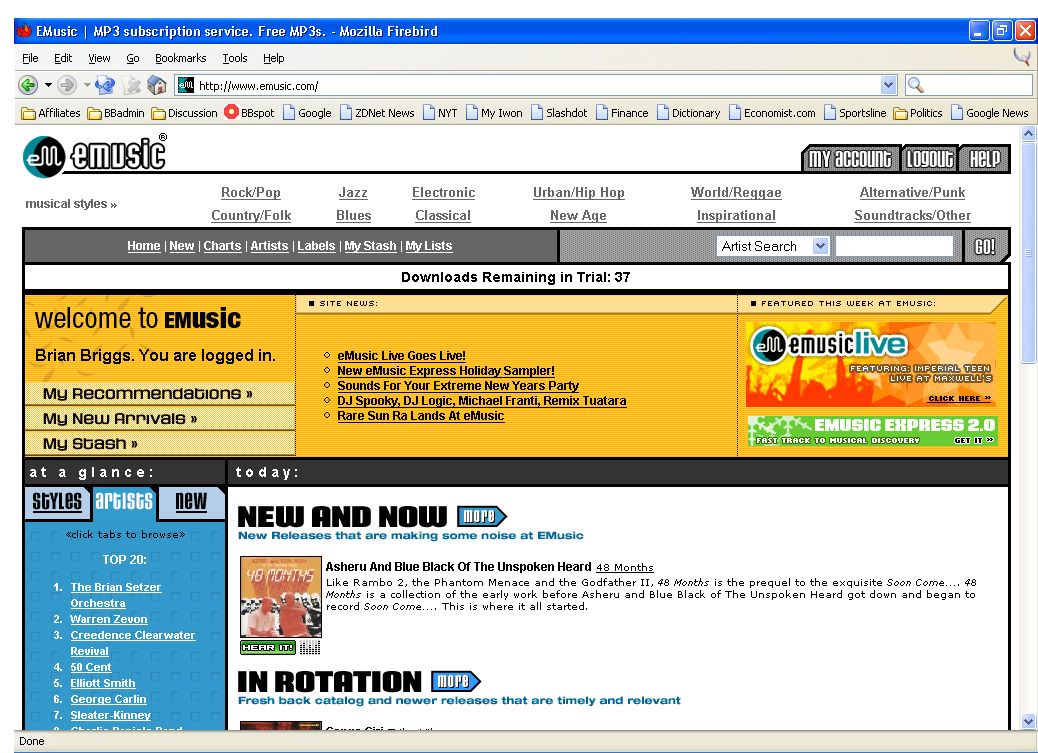Open the Back button history dropdown arrow
The image size is (1038, 753).
48,85
